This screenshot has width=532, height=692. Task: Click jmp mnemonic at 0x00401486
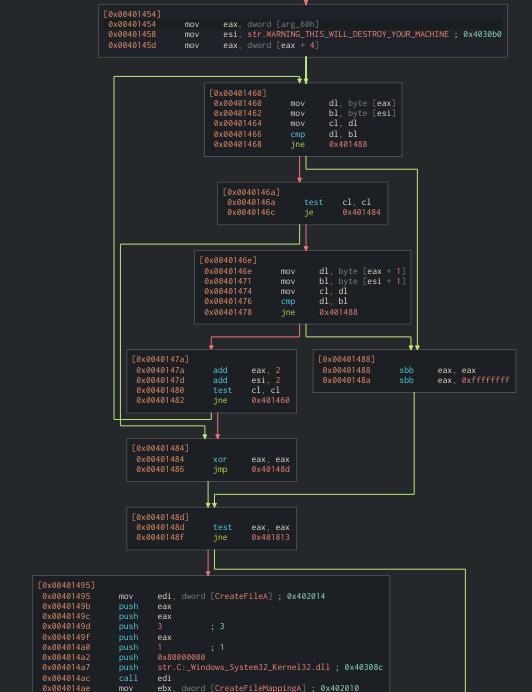[220, 470]
